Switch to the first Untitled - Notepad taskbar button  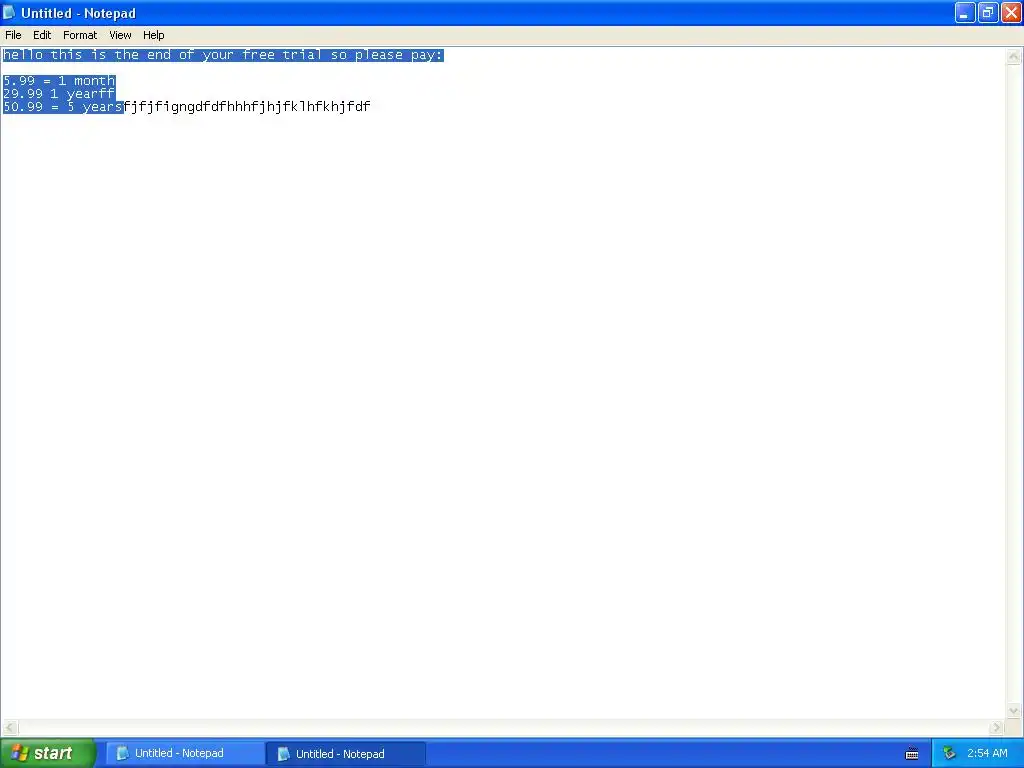(x=185, y=753)
